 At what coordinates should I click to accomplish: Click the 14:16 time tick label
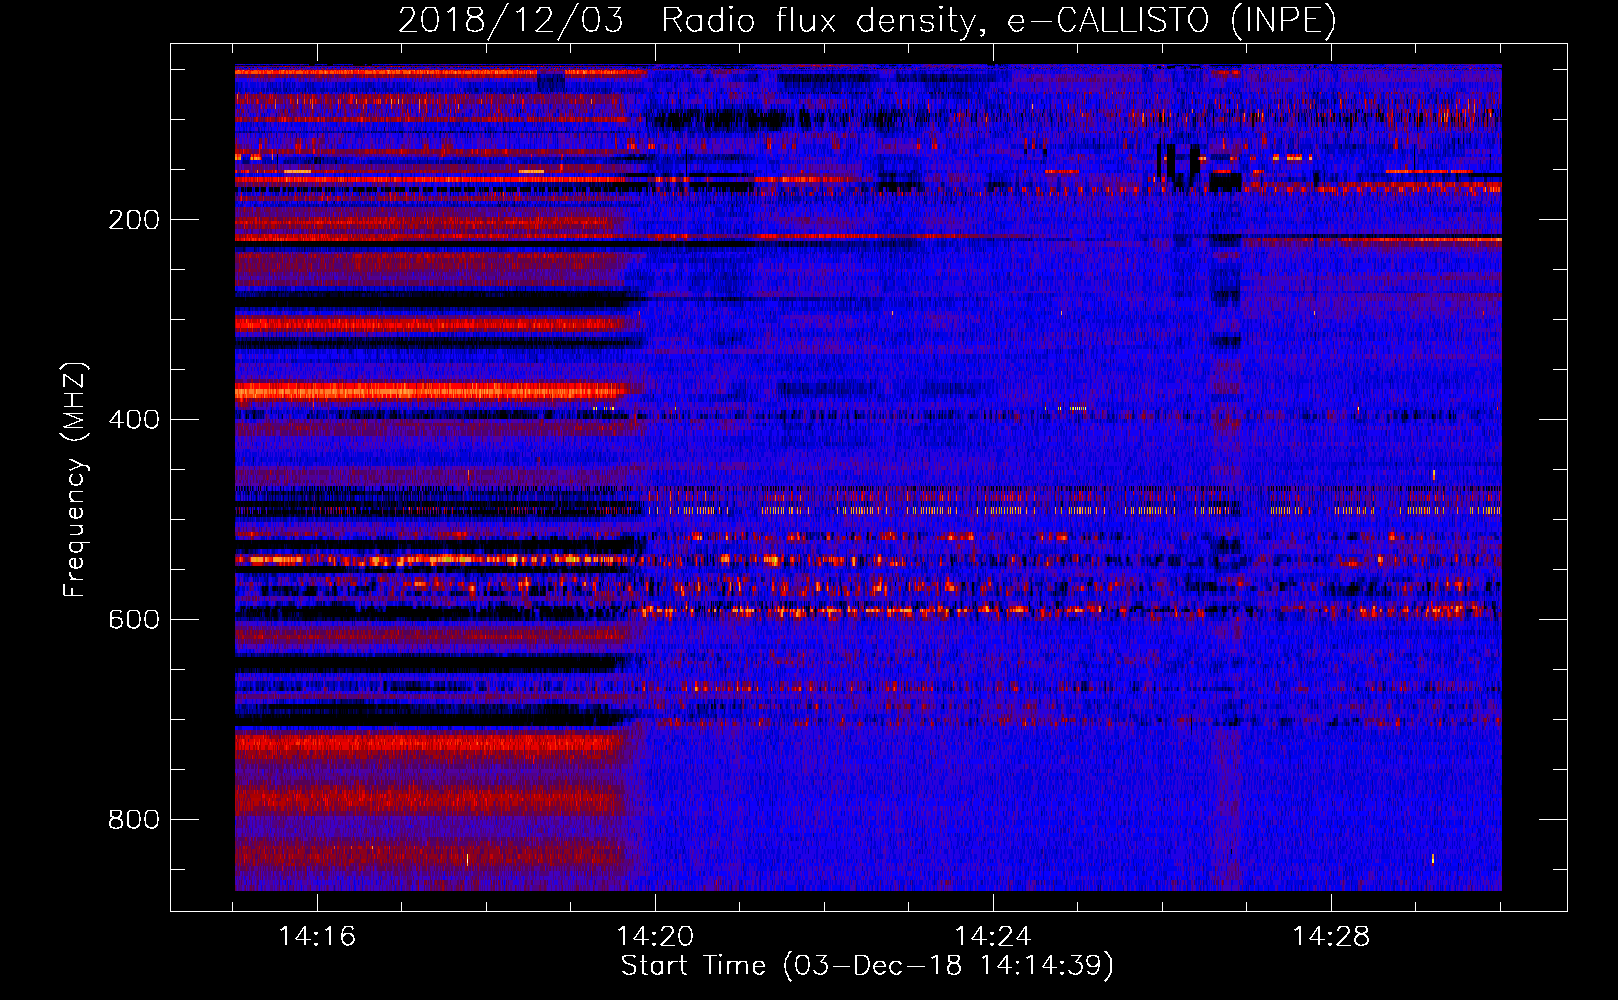317,937
